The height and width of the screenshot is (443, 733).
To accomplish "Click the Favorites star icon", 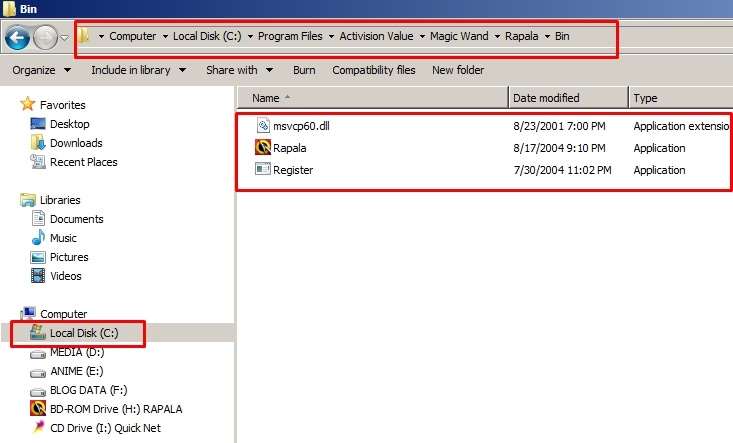I will (28, 104).
